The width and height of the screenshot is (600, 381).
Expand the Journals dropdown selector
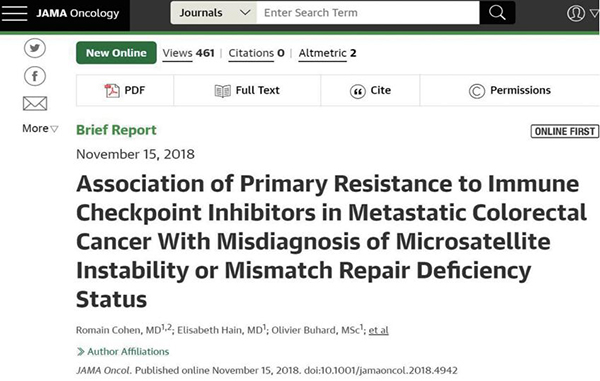point(214,13)
